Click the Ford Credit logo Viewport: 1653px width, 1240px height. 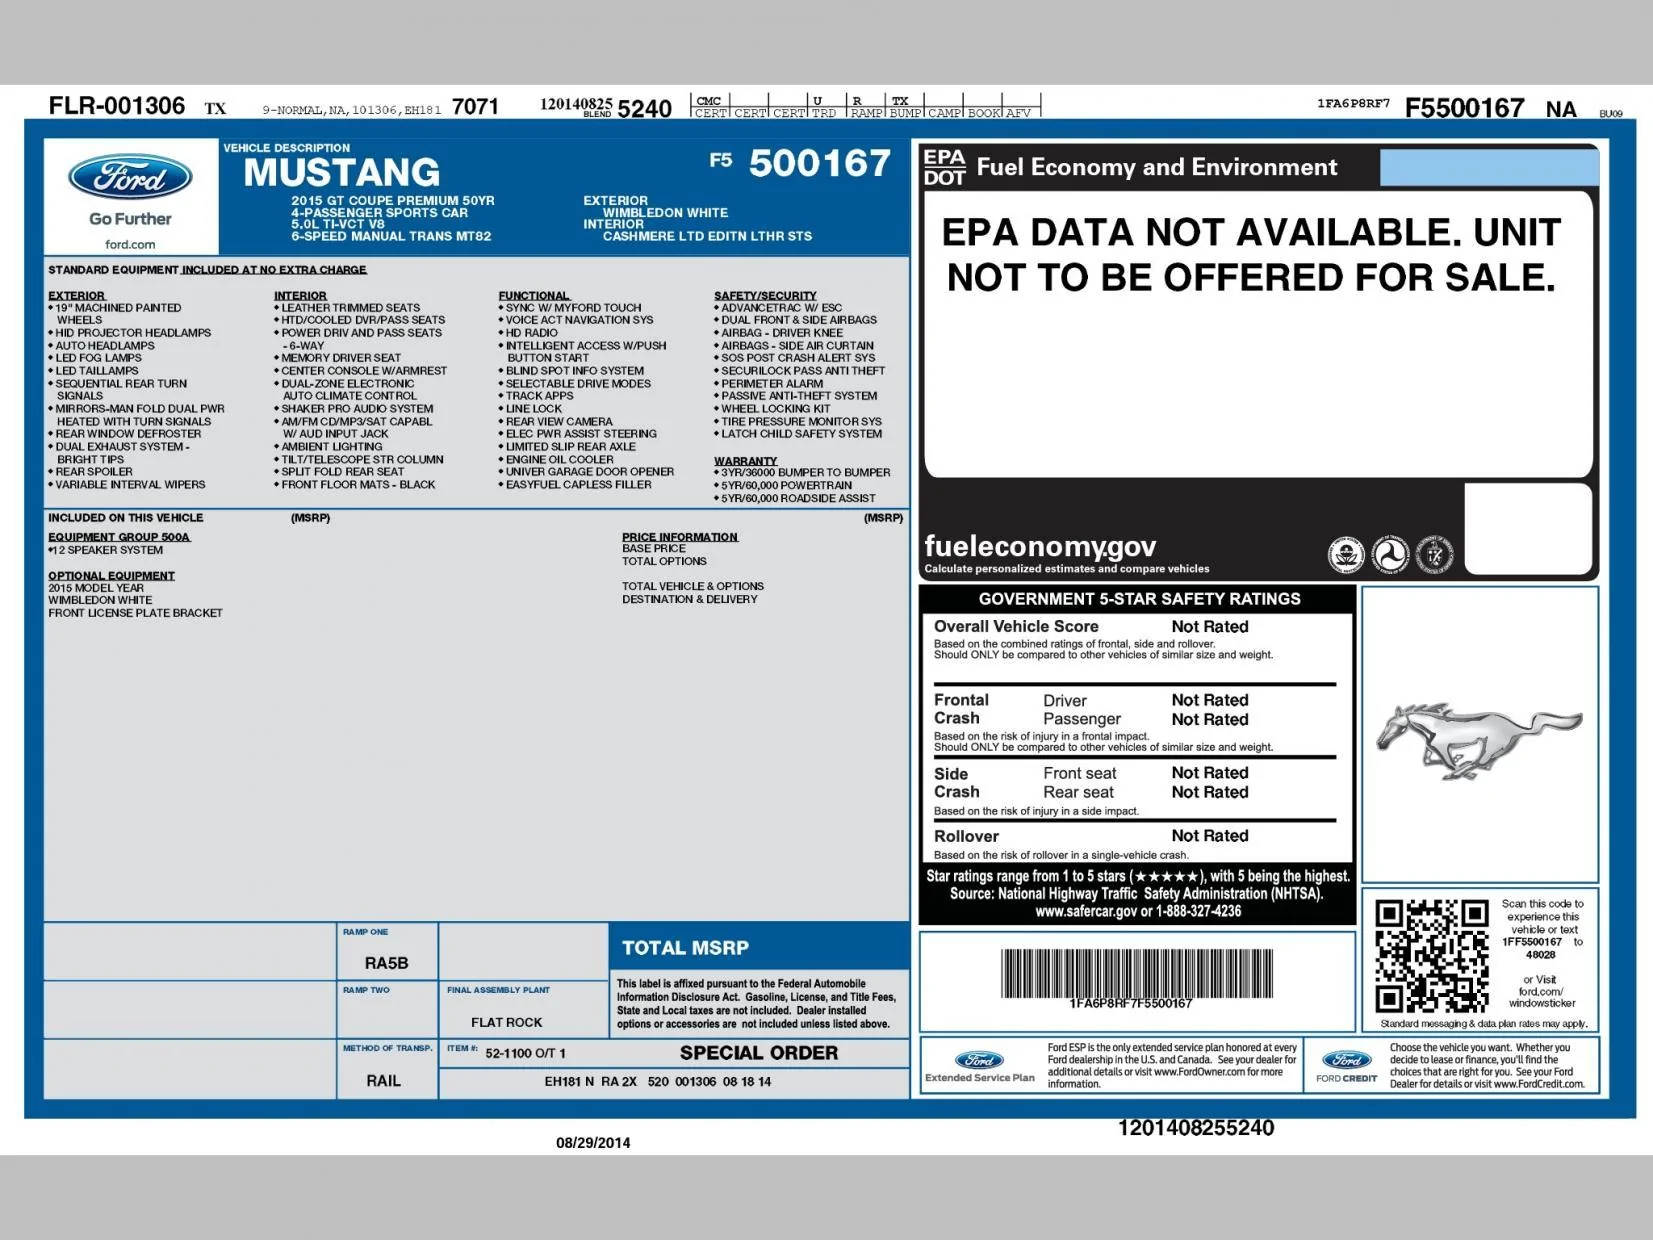pyautogui.click(x=1347, y=1066)
